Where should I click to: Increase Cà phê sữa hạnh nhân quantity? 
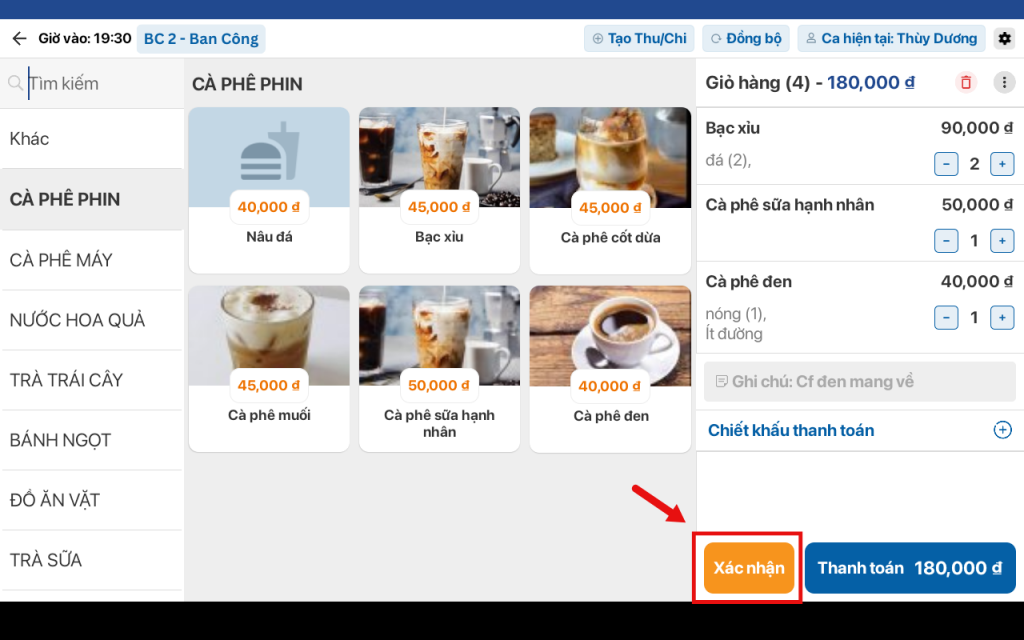(1002, 241)
